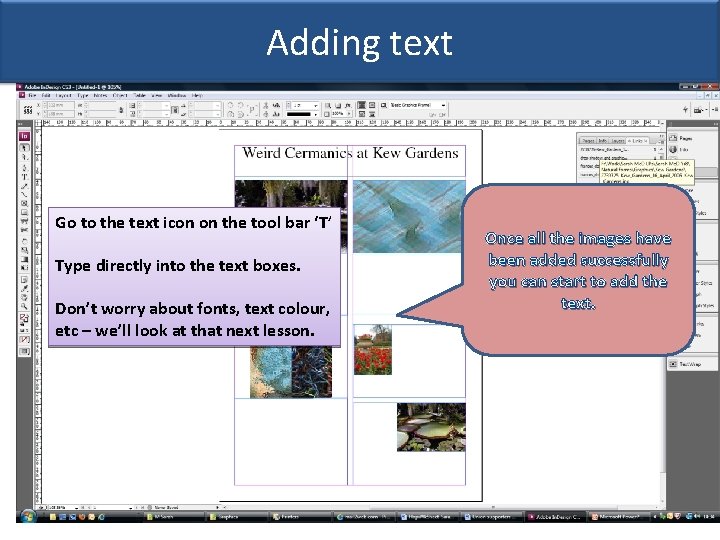Image resolution: width=720 pixels, height=540 pixels.
Task: Click the X position input field
Action: [x=60, y=106]
